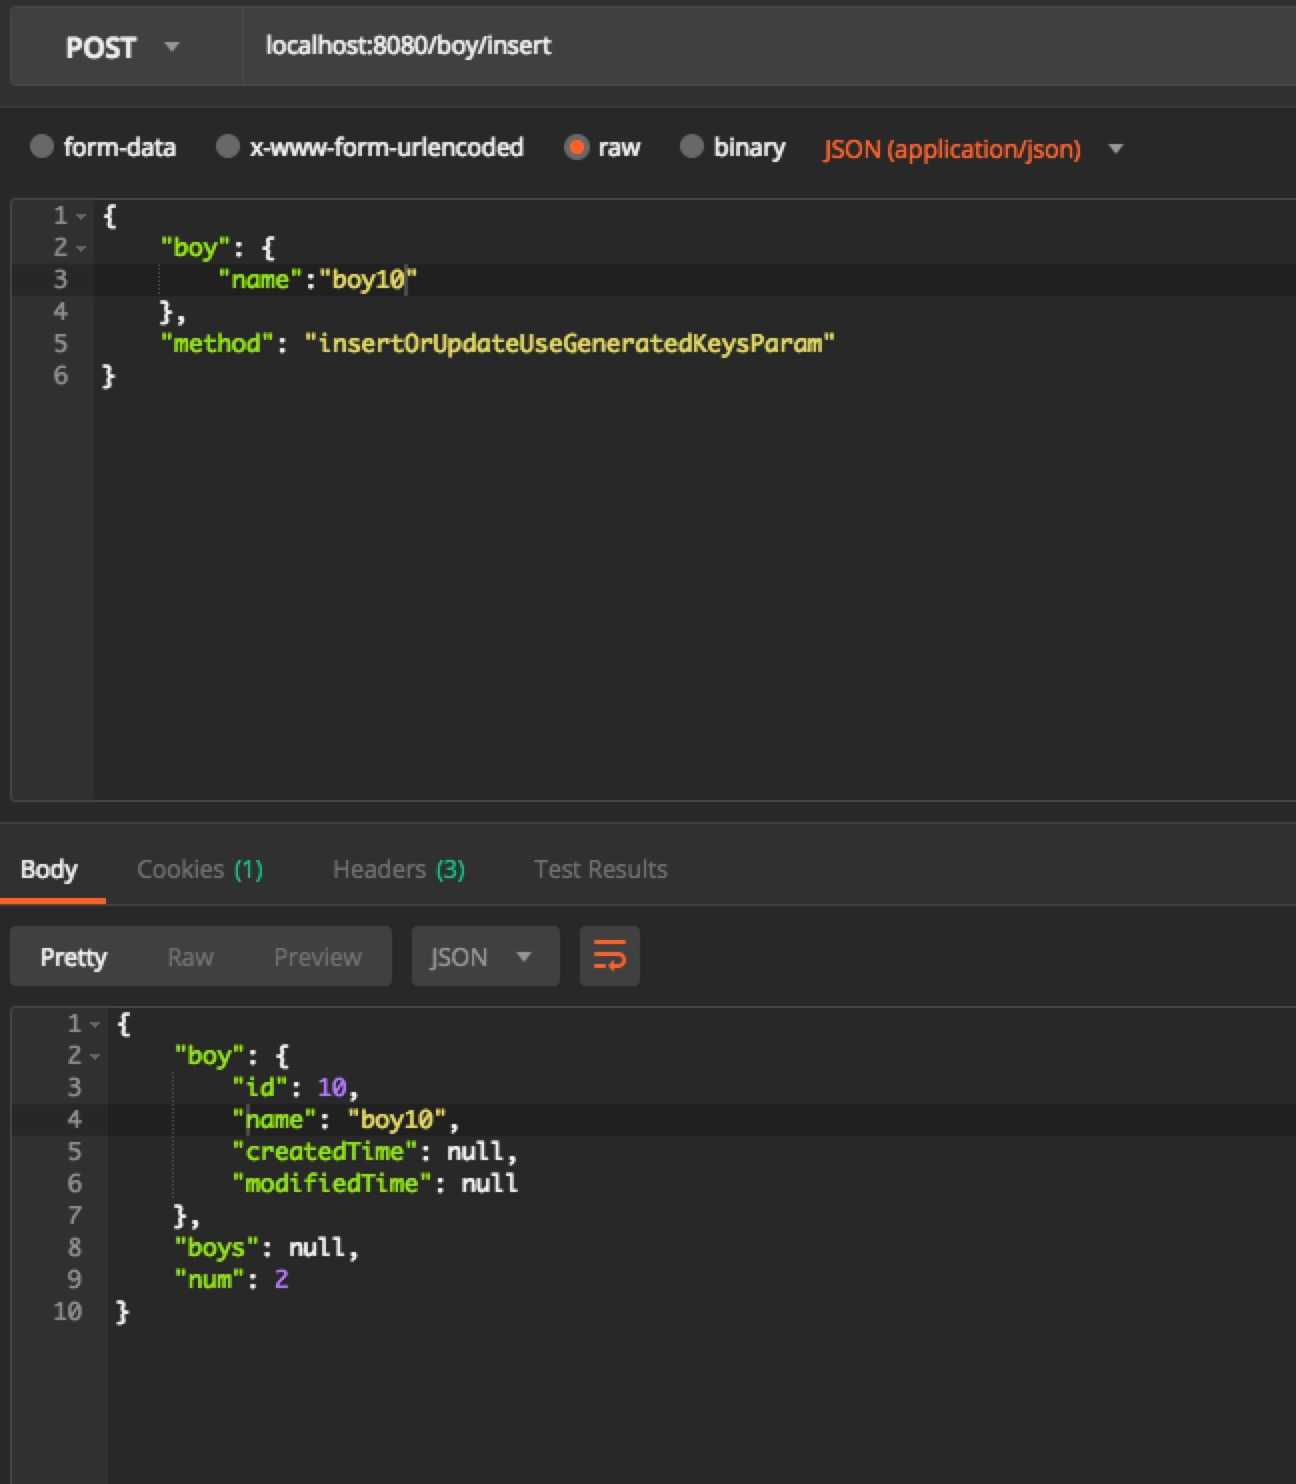The height and width of the screenshot is (1484, 1296).
Task: Select the Pretty response view
Action: [73, 957]
